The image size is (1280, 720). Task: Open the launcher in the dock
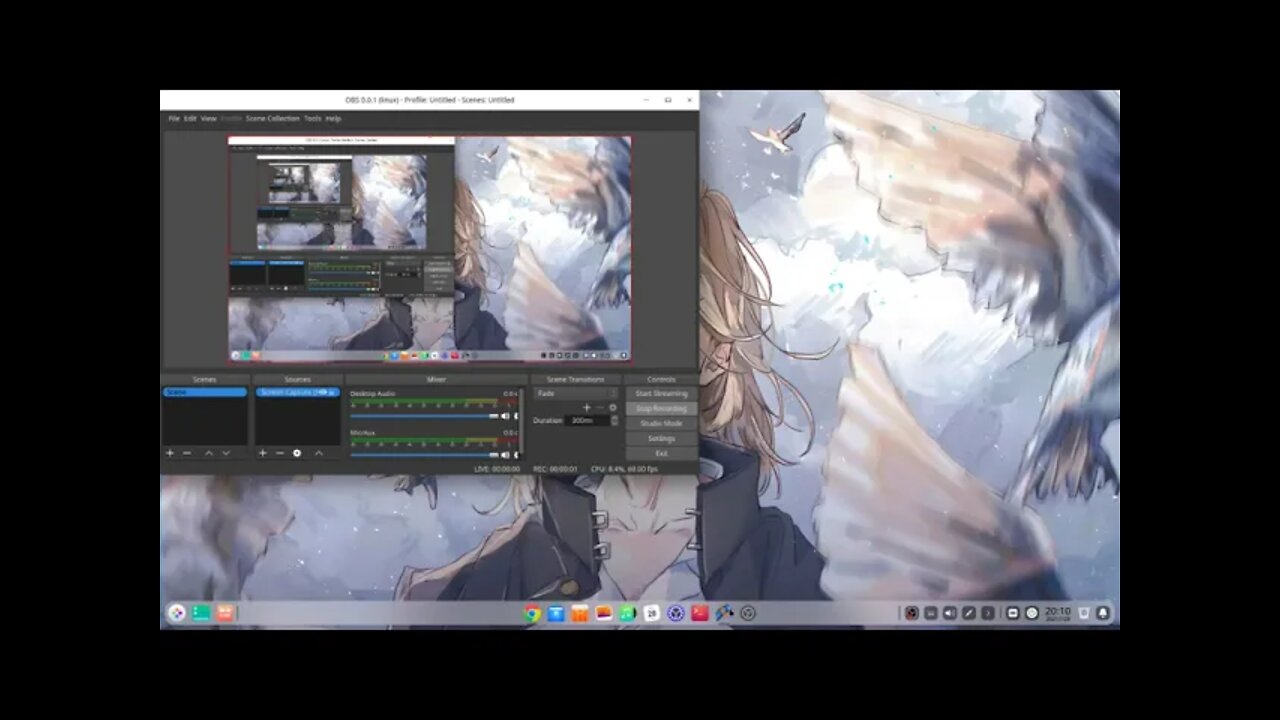[177, 613]
